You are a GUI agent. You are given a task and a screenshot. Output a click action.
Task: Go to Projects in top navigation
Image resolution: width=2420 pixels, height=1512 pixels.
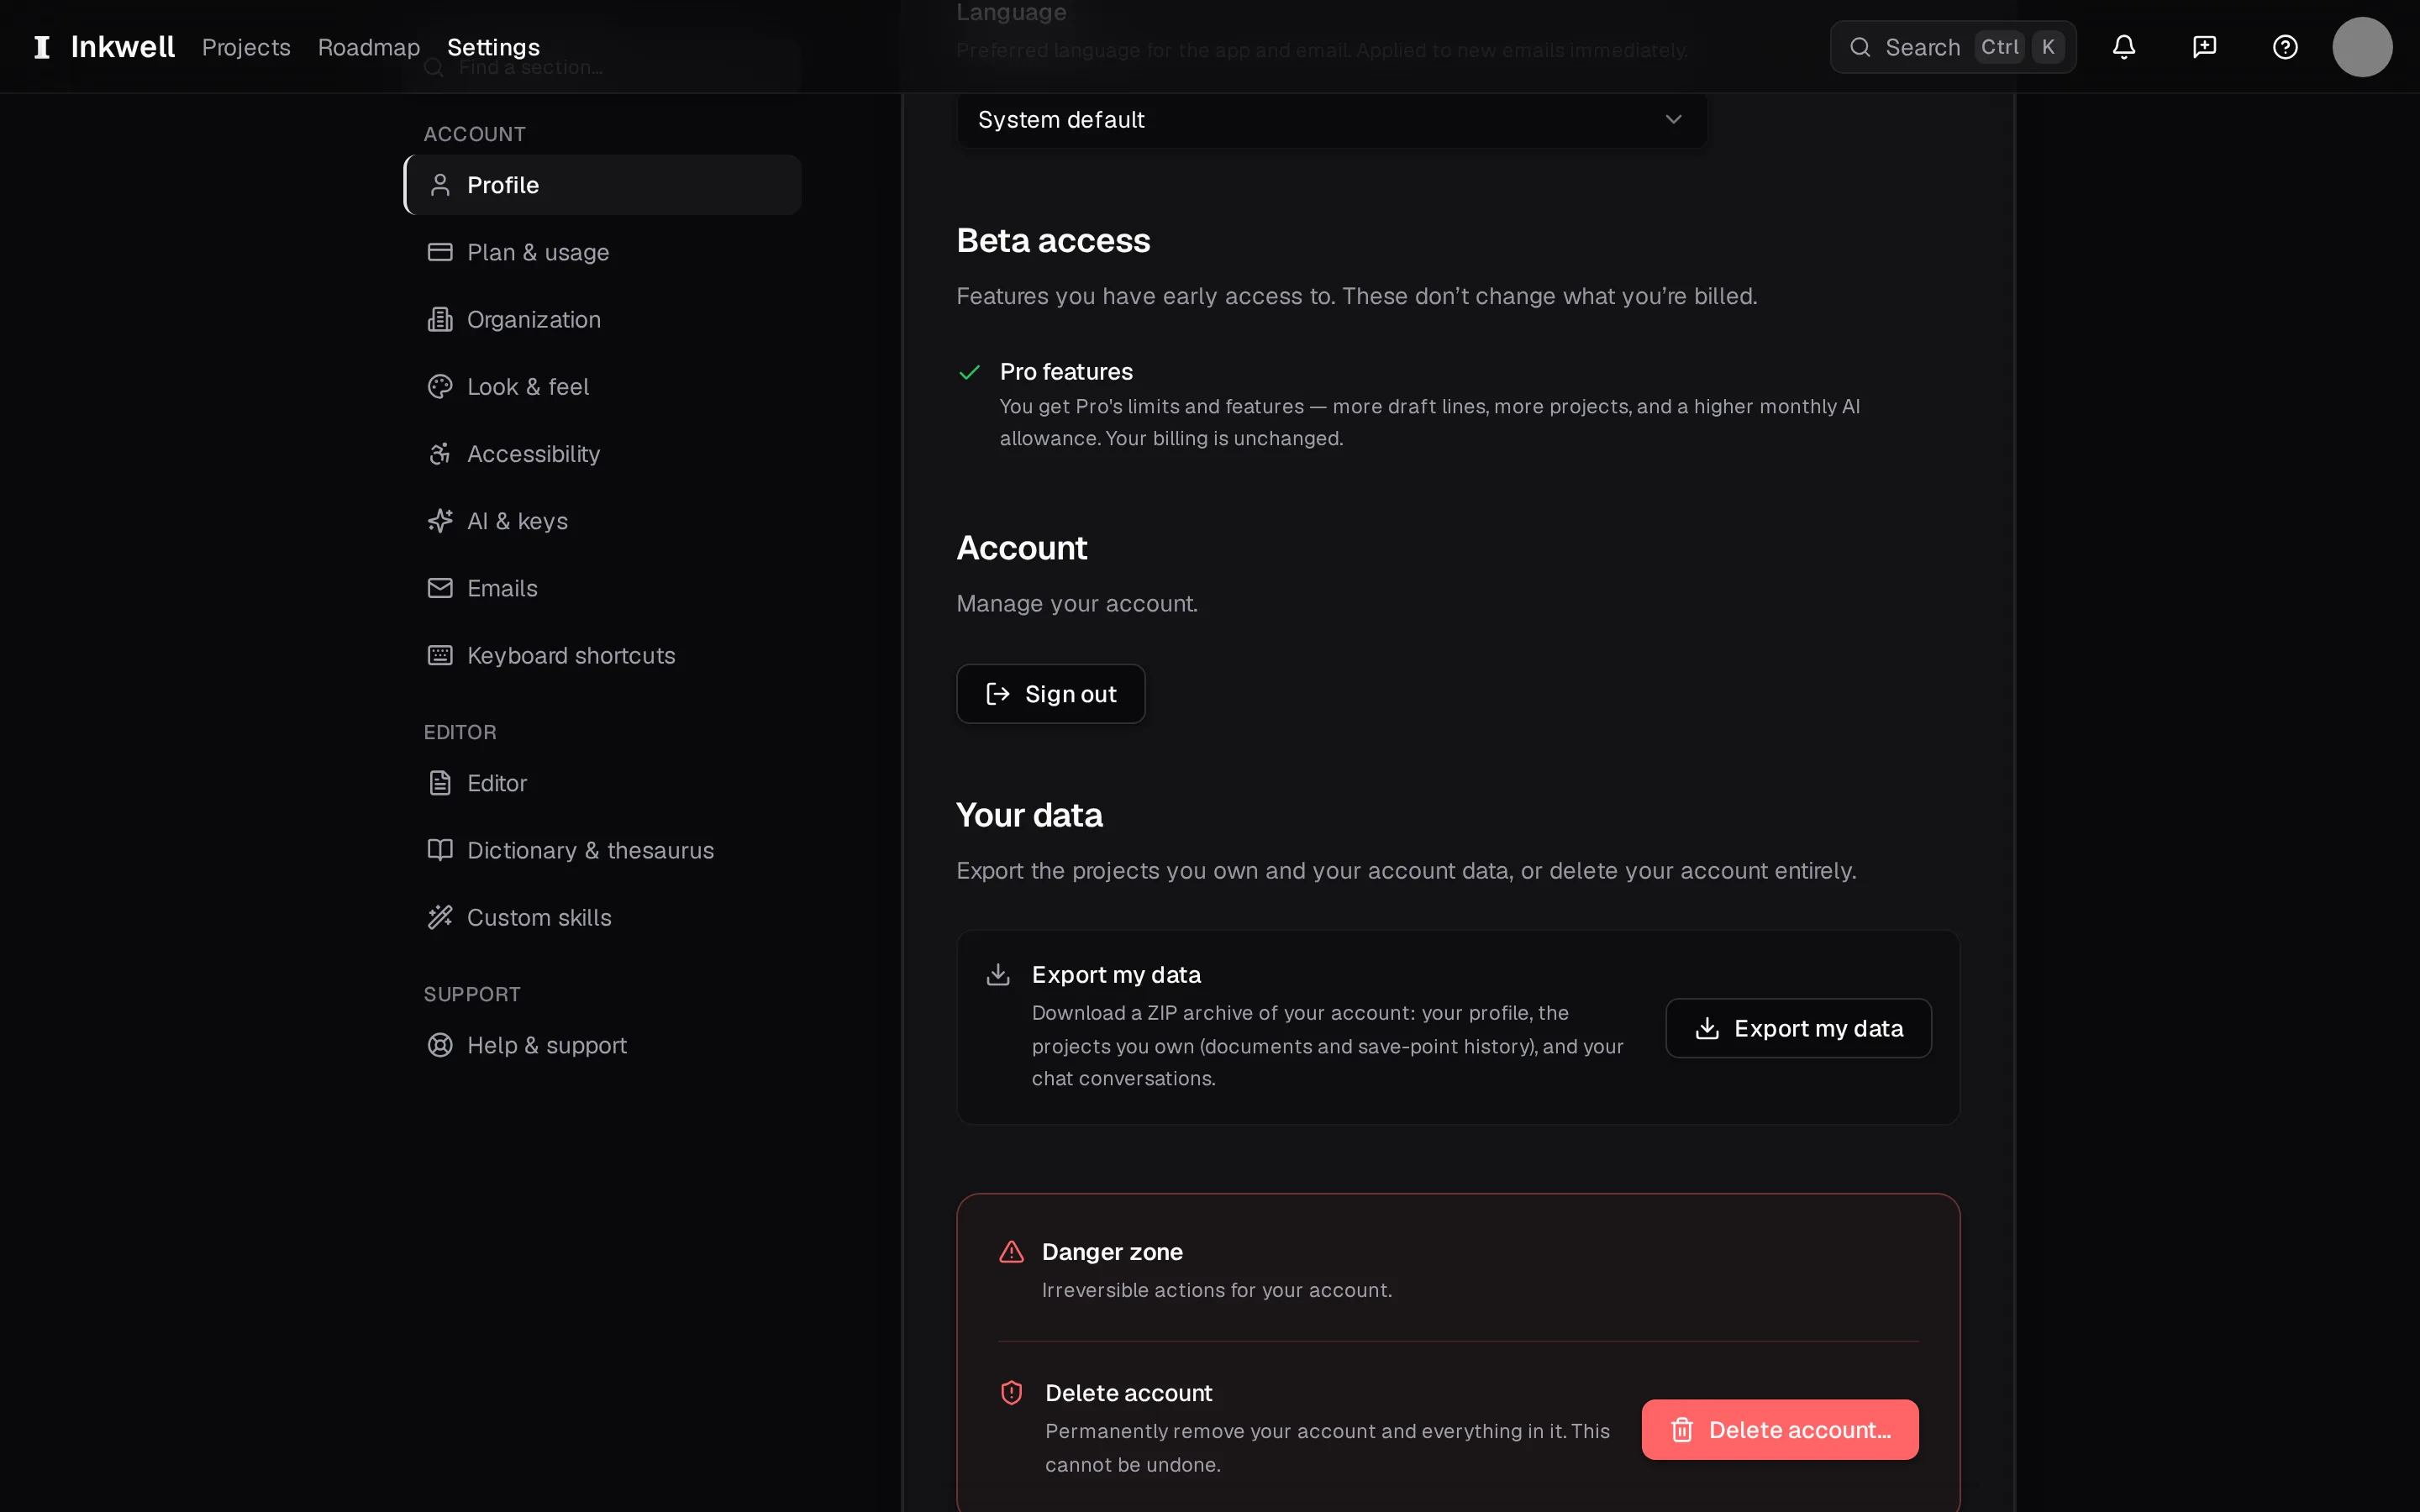(x=246, y=47)
